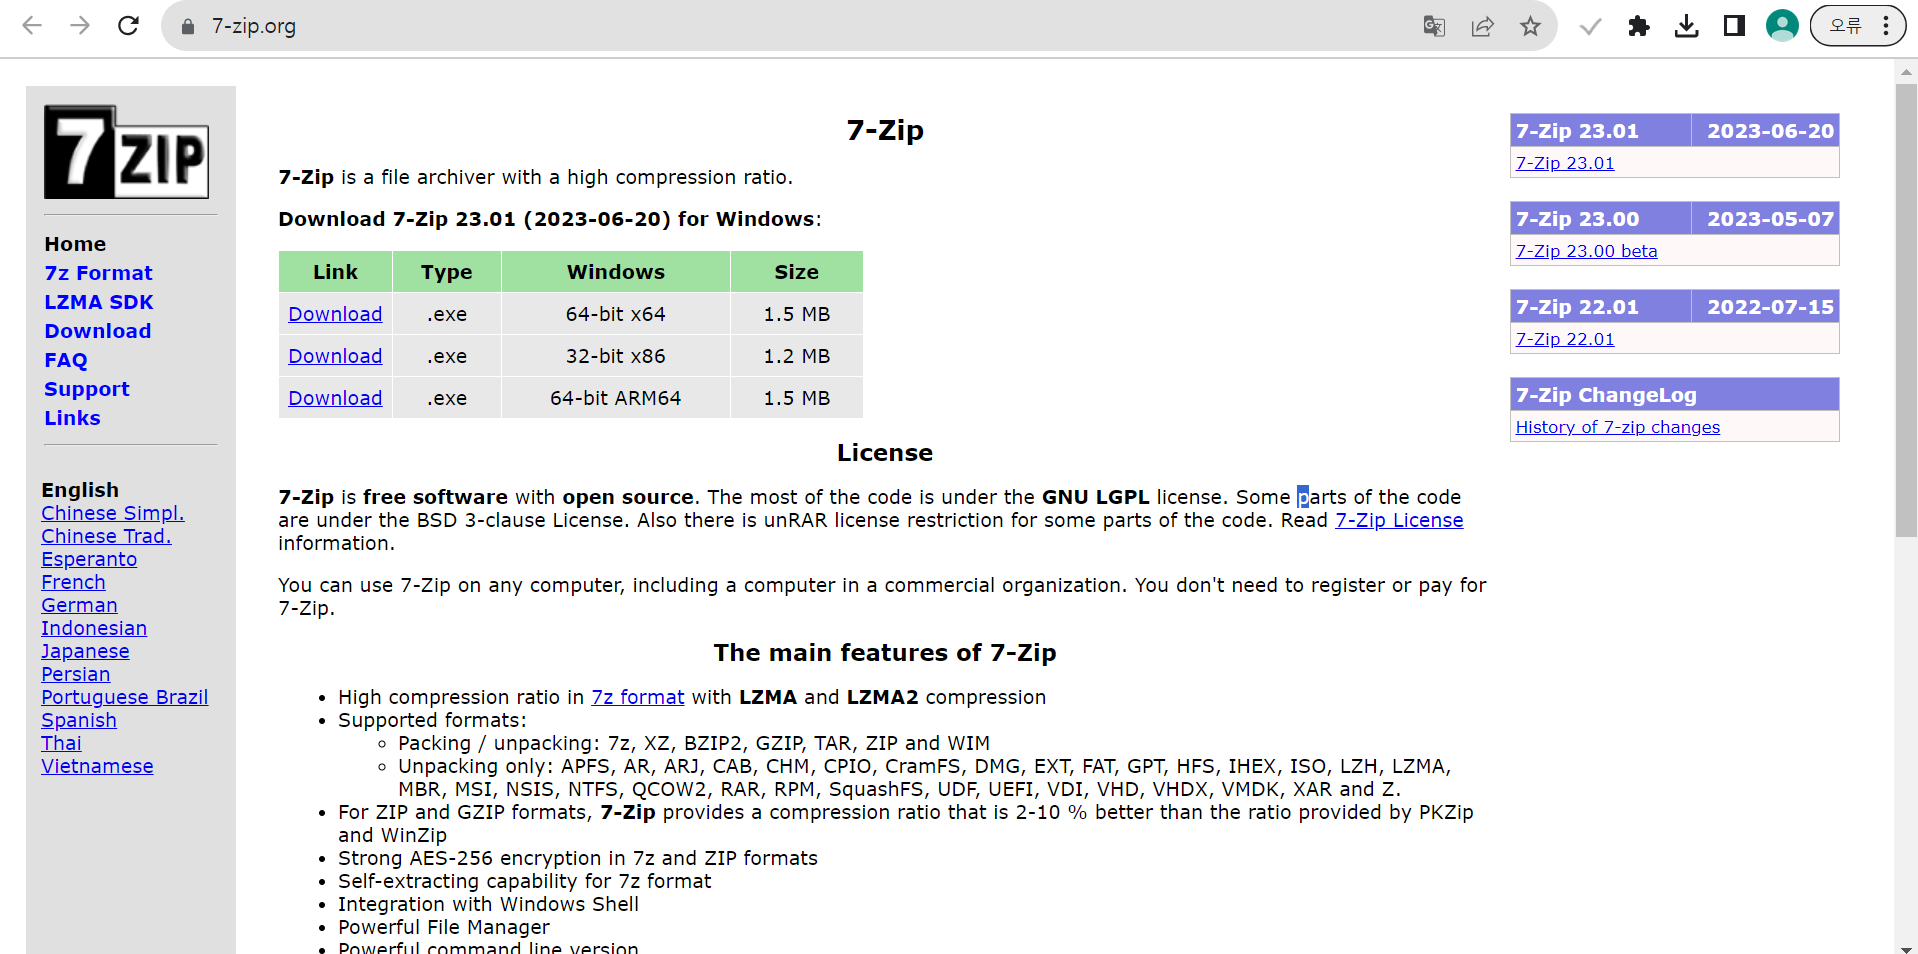Open the 7-Zip 23.00 beta link

(x=1586, y=251)
